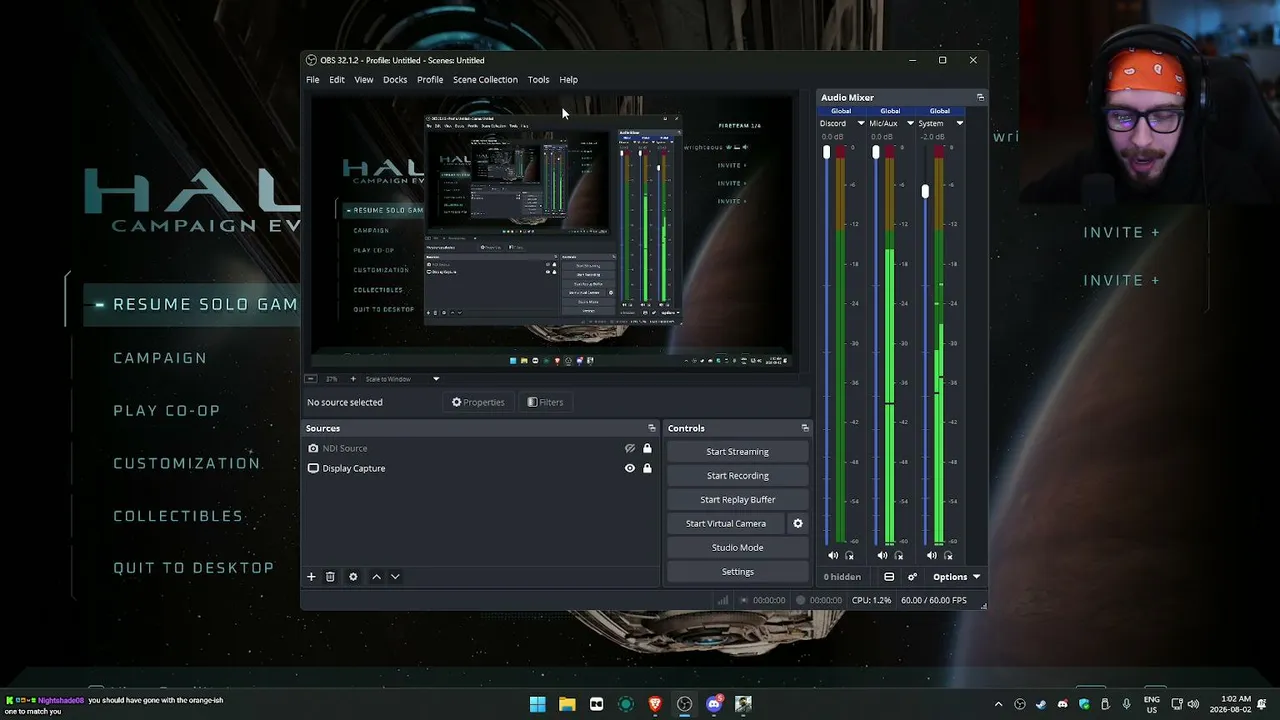
Task: Toggle visibility of Display Capture
Action: [630, 468]
